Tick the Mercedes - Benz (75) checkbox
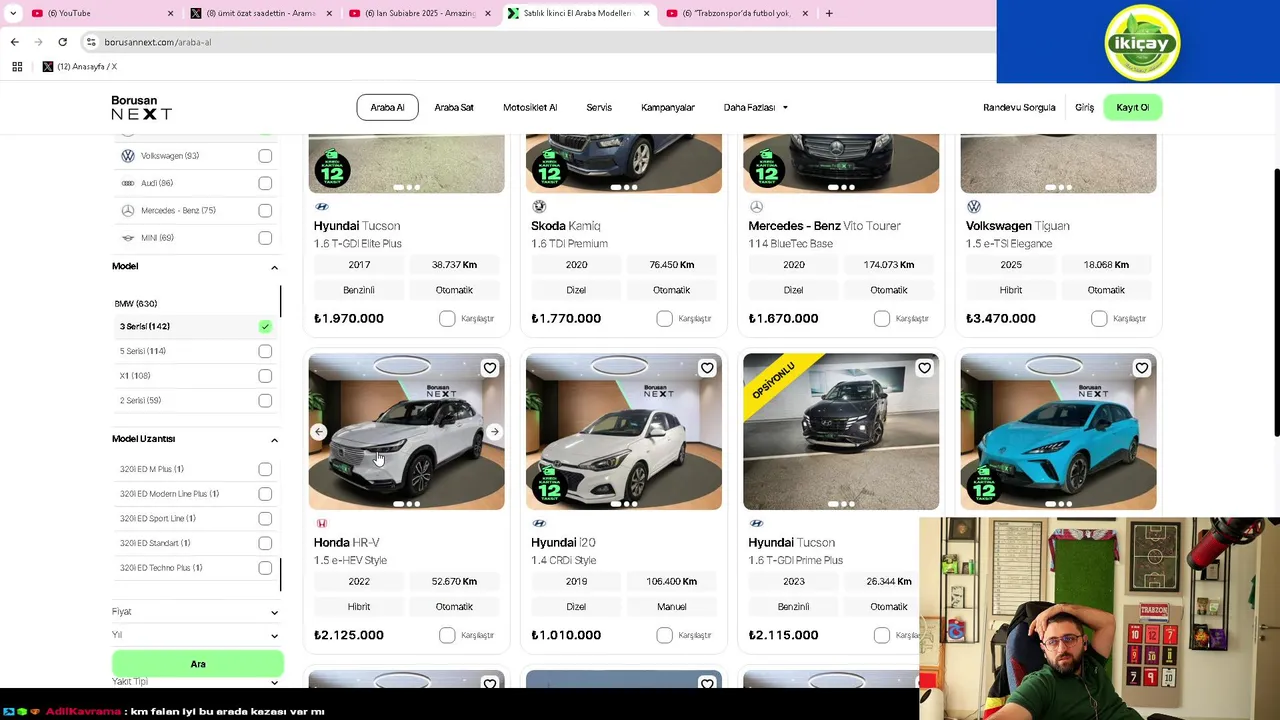Screen dimensions: 1280x720 265,211
